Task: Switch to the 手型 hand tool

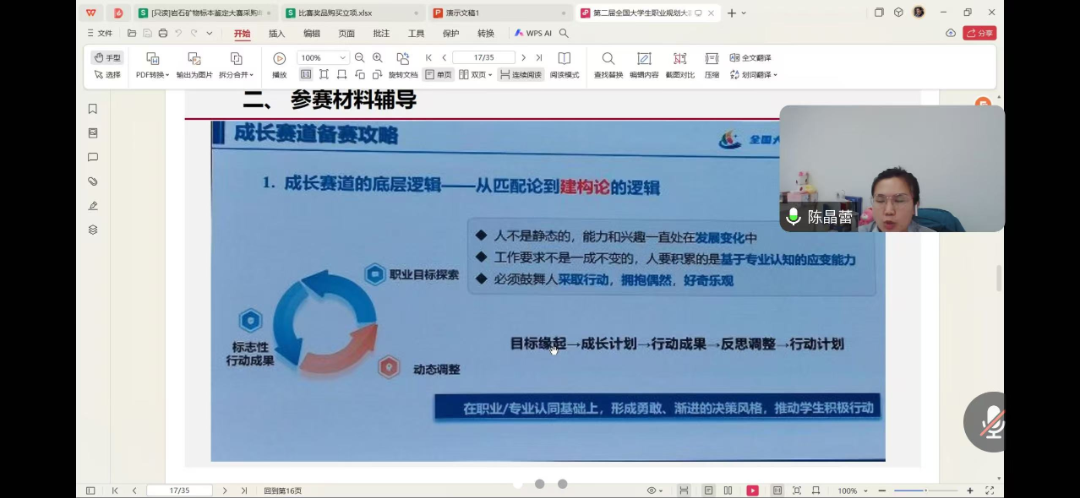Action: (107, 58)
